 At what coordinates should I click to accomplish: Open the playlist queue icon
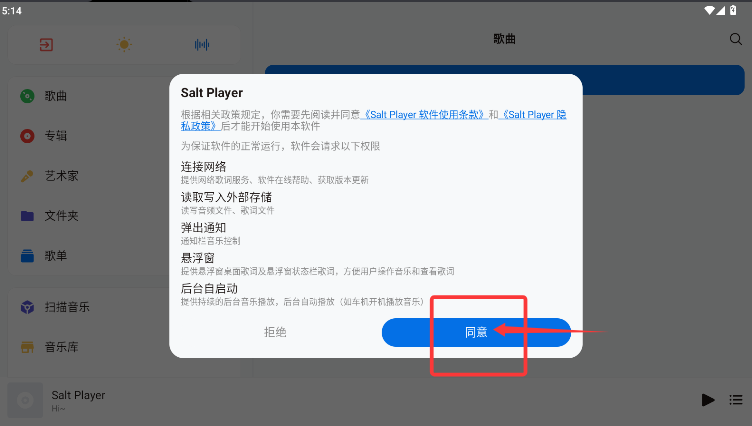pyautogui.click(x=736, y=400)
